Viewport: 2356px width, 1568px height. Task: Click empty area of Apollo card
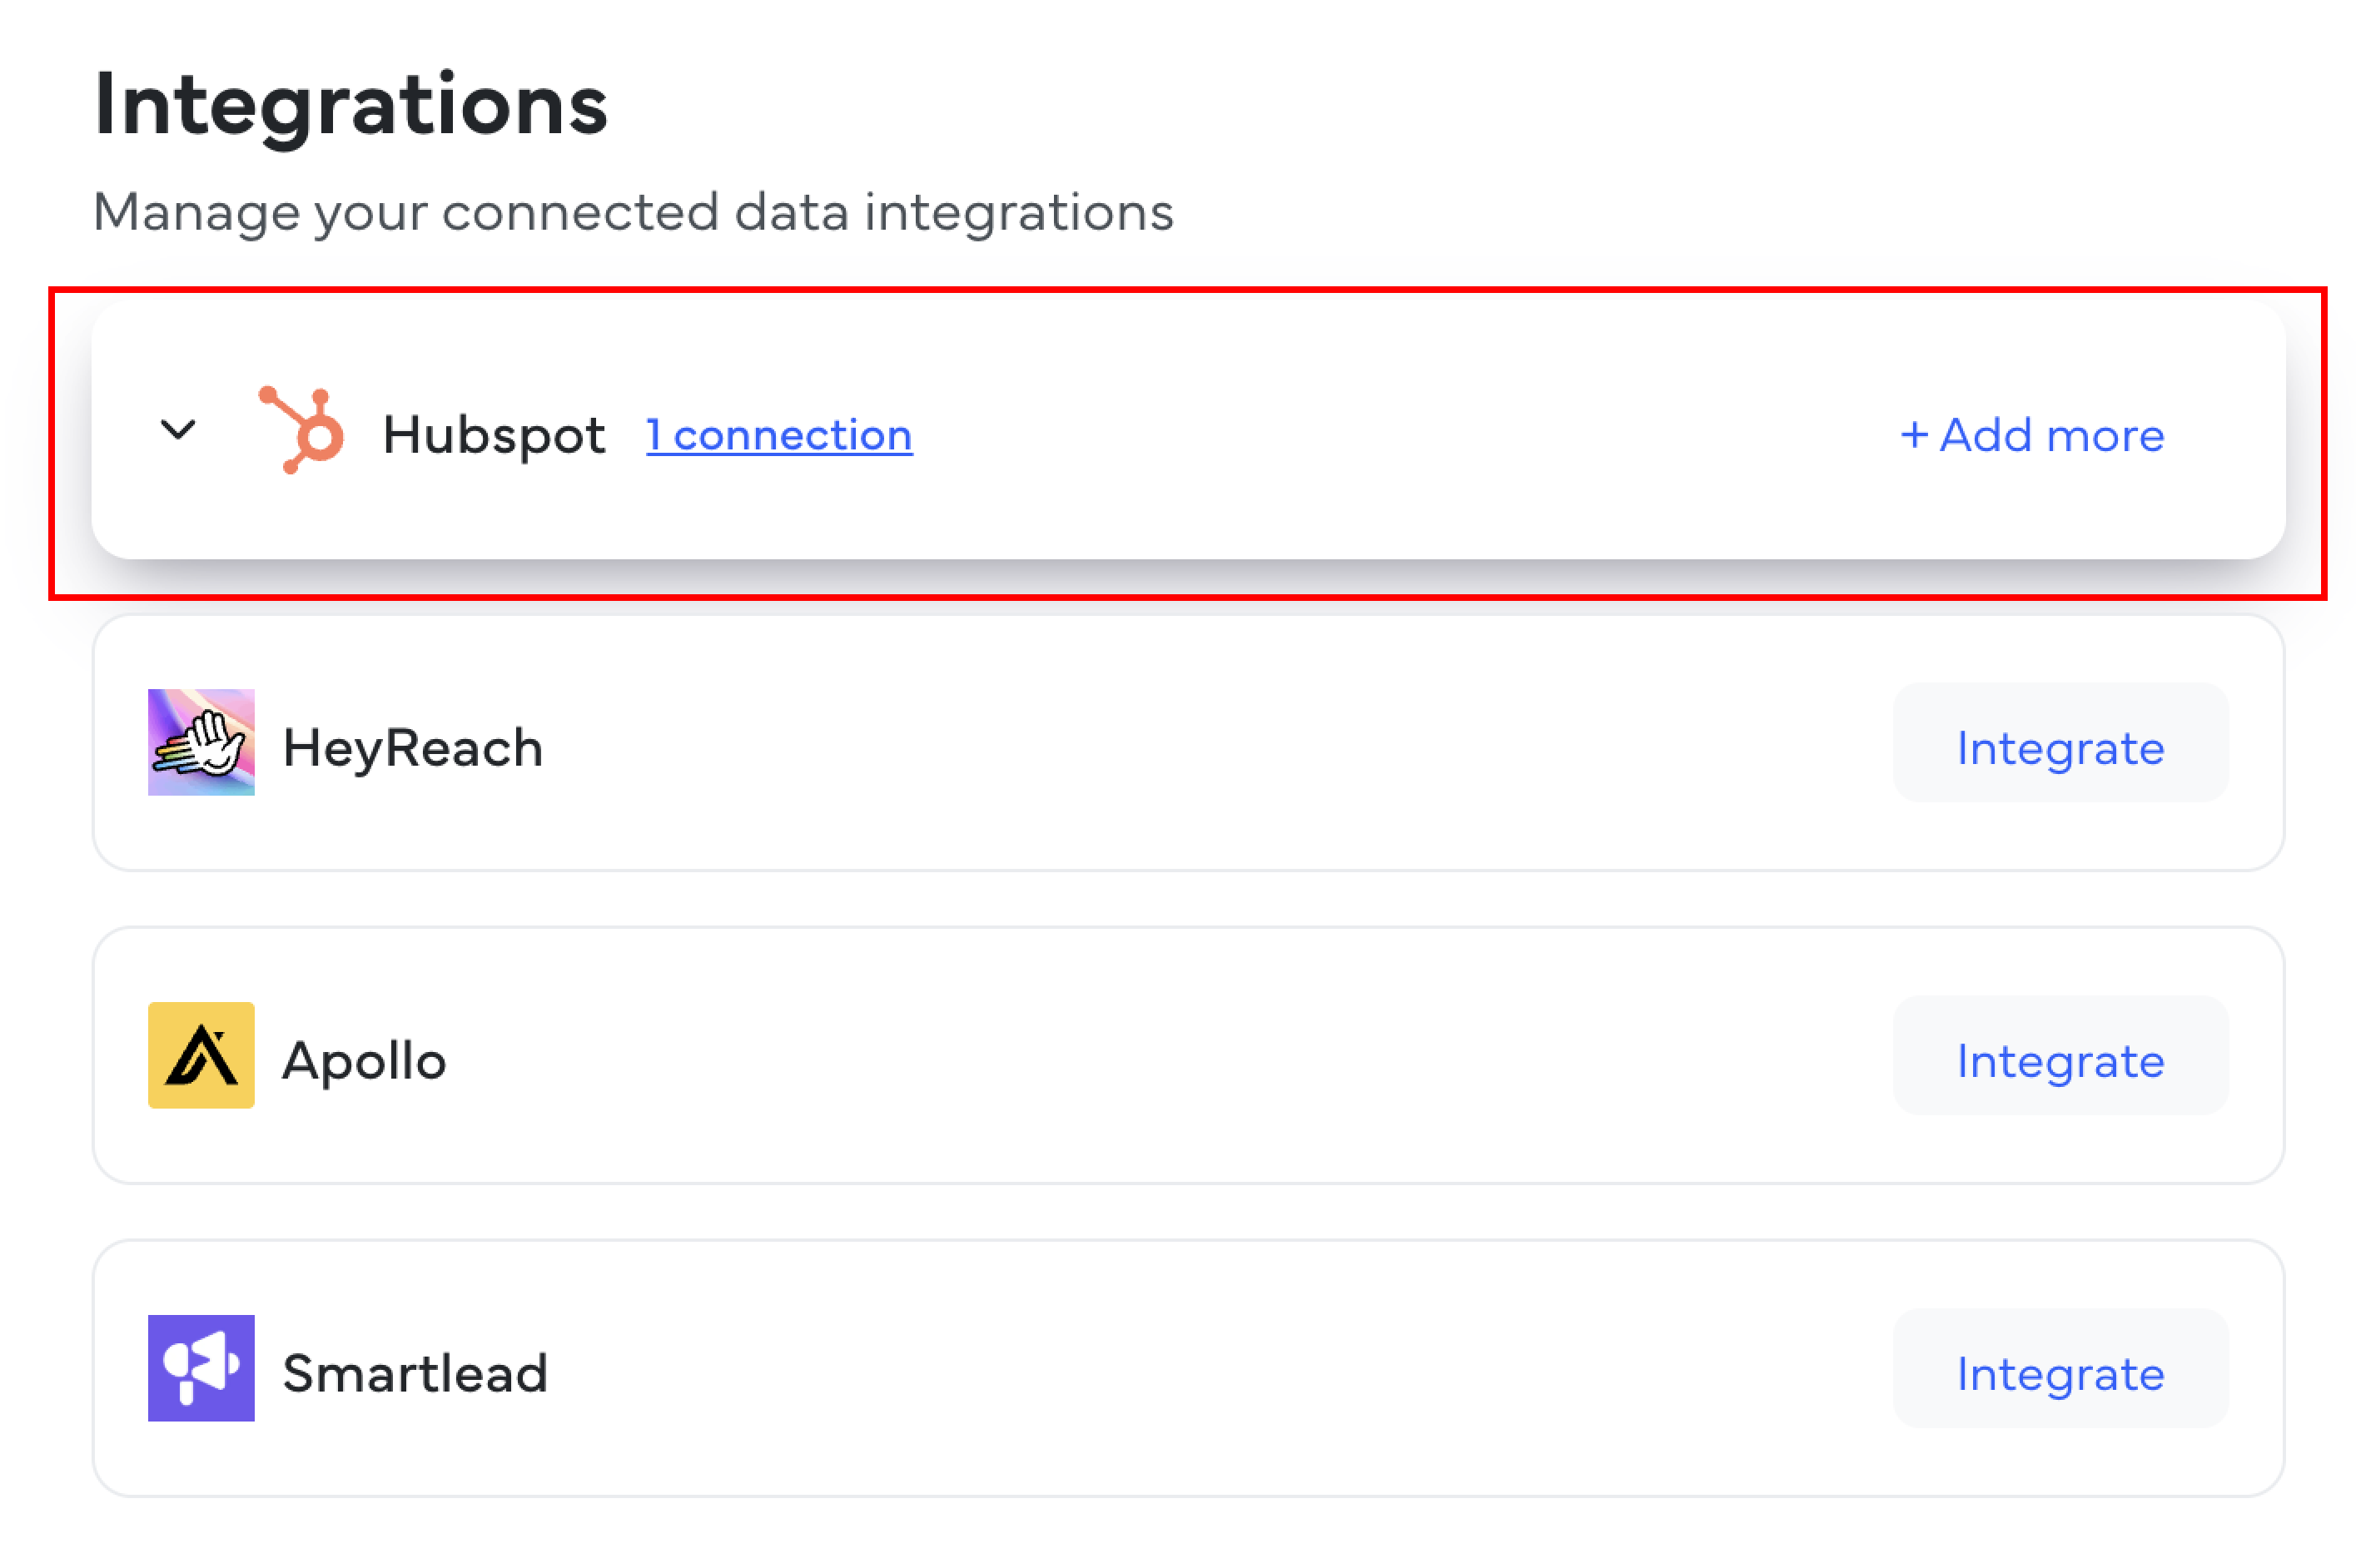pos(1200,1058)
